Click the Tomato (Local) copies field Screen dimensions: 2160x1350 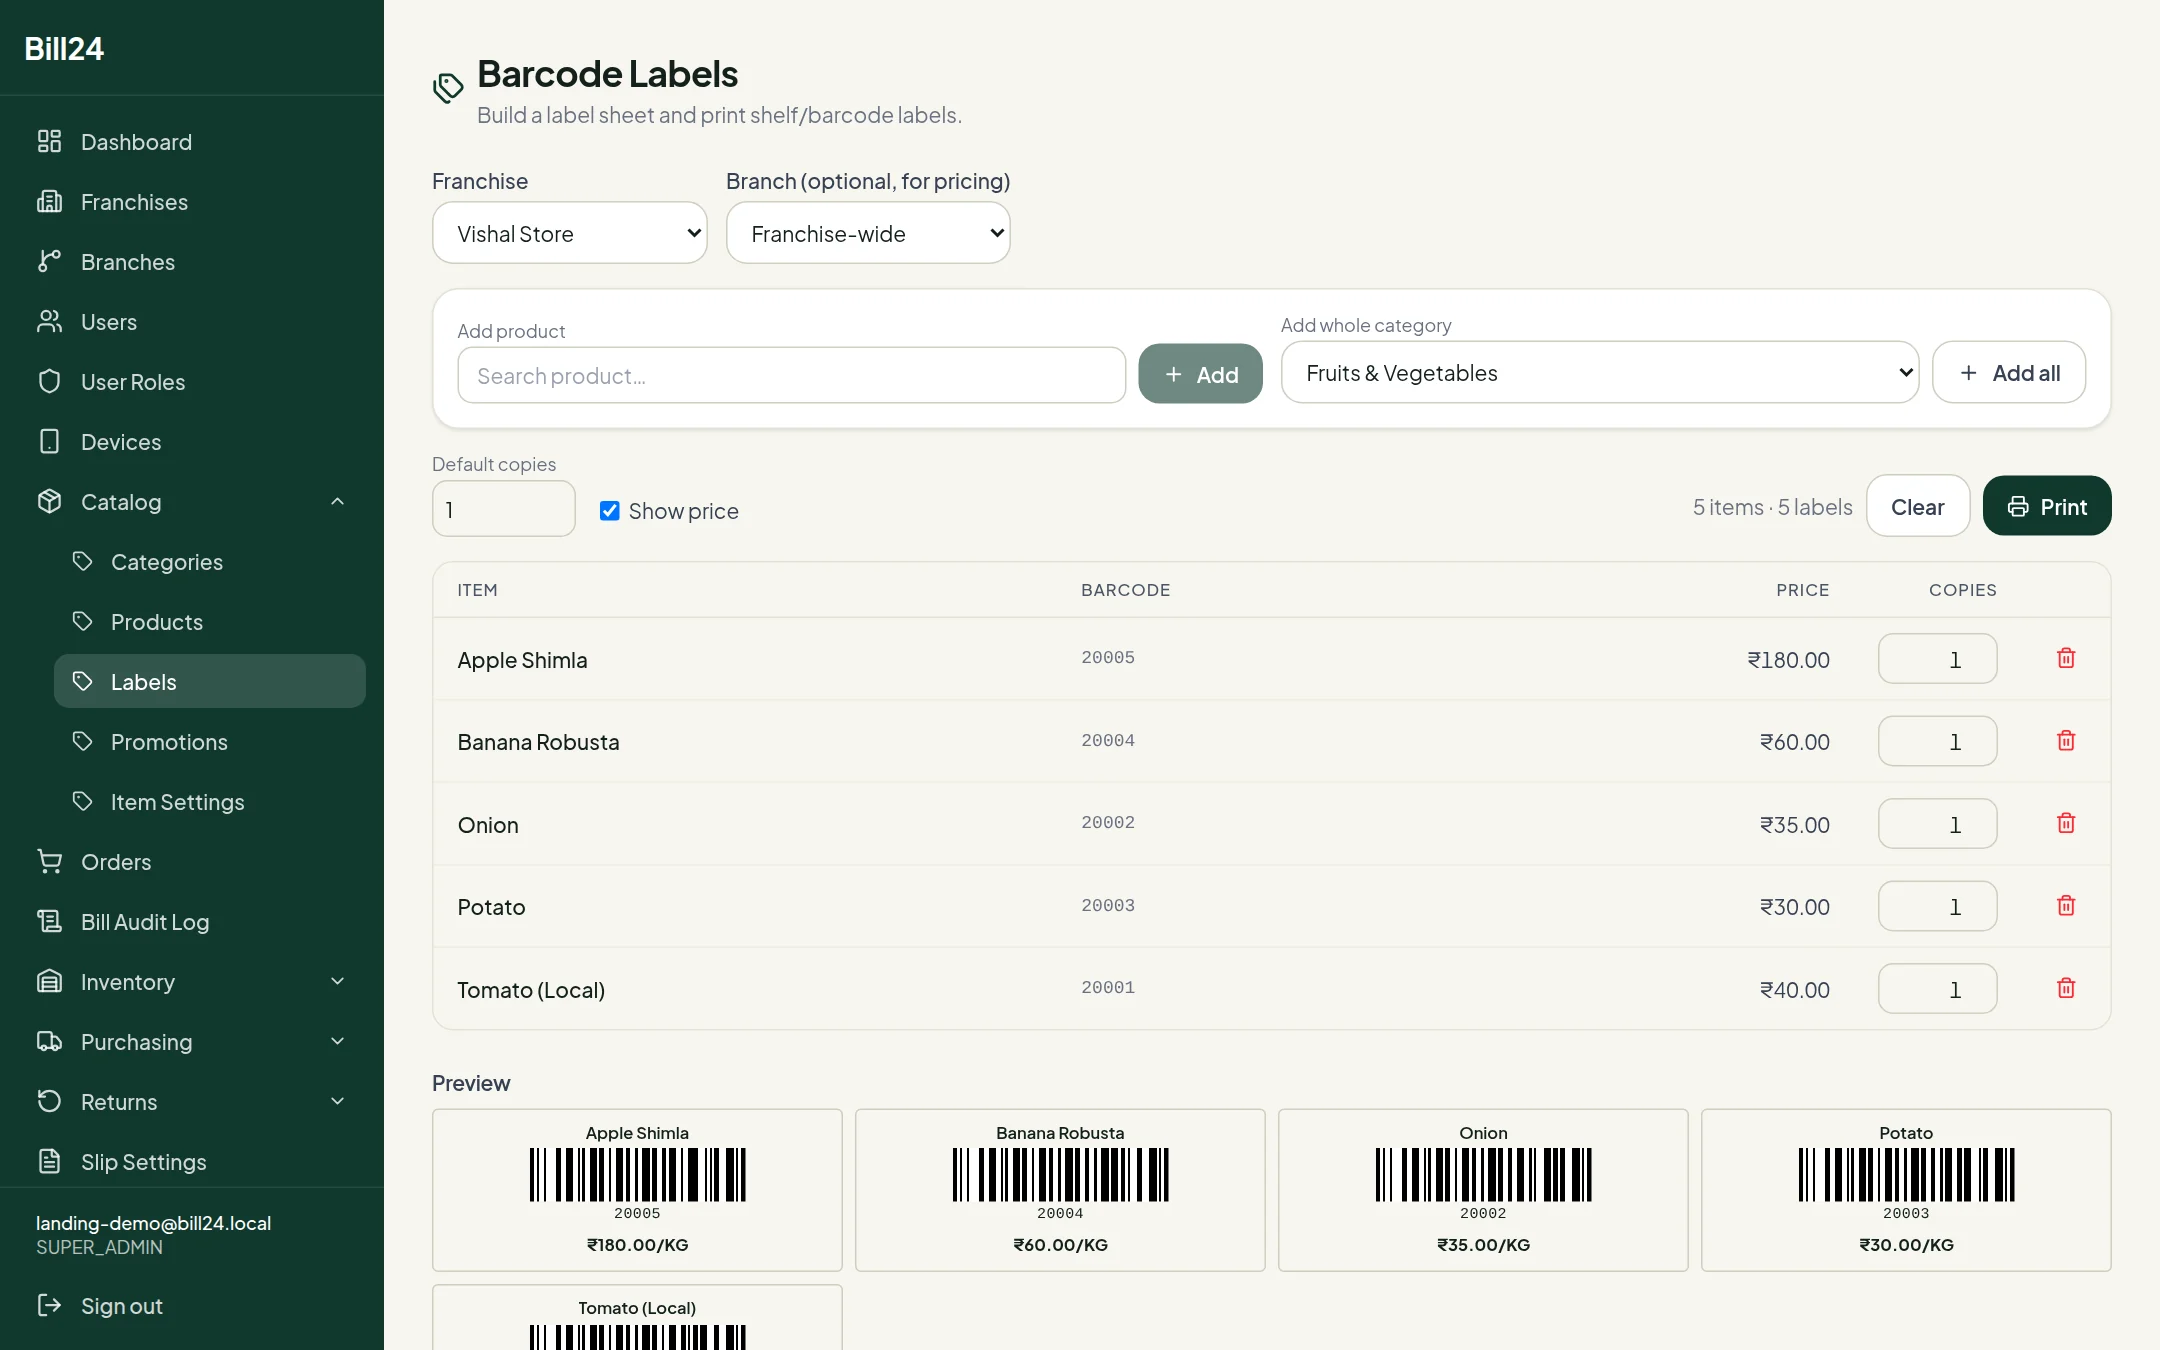[x=1938, y=989]
